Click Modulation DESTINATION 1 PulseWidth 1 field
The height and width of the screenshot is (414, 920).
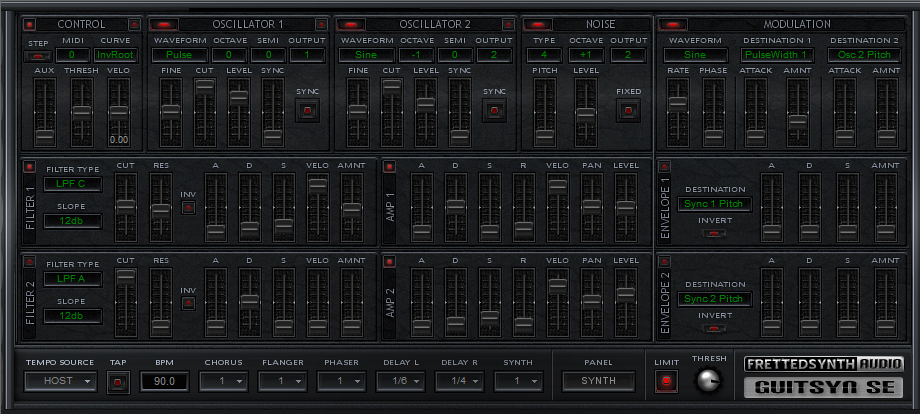pos(779,55)
